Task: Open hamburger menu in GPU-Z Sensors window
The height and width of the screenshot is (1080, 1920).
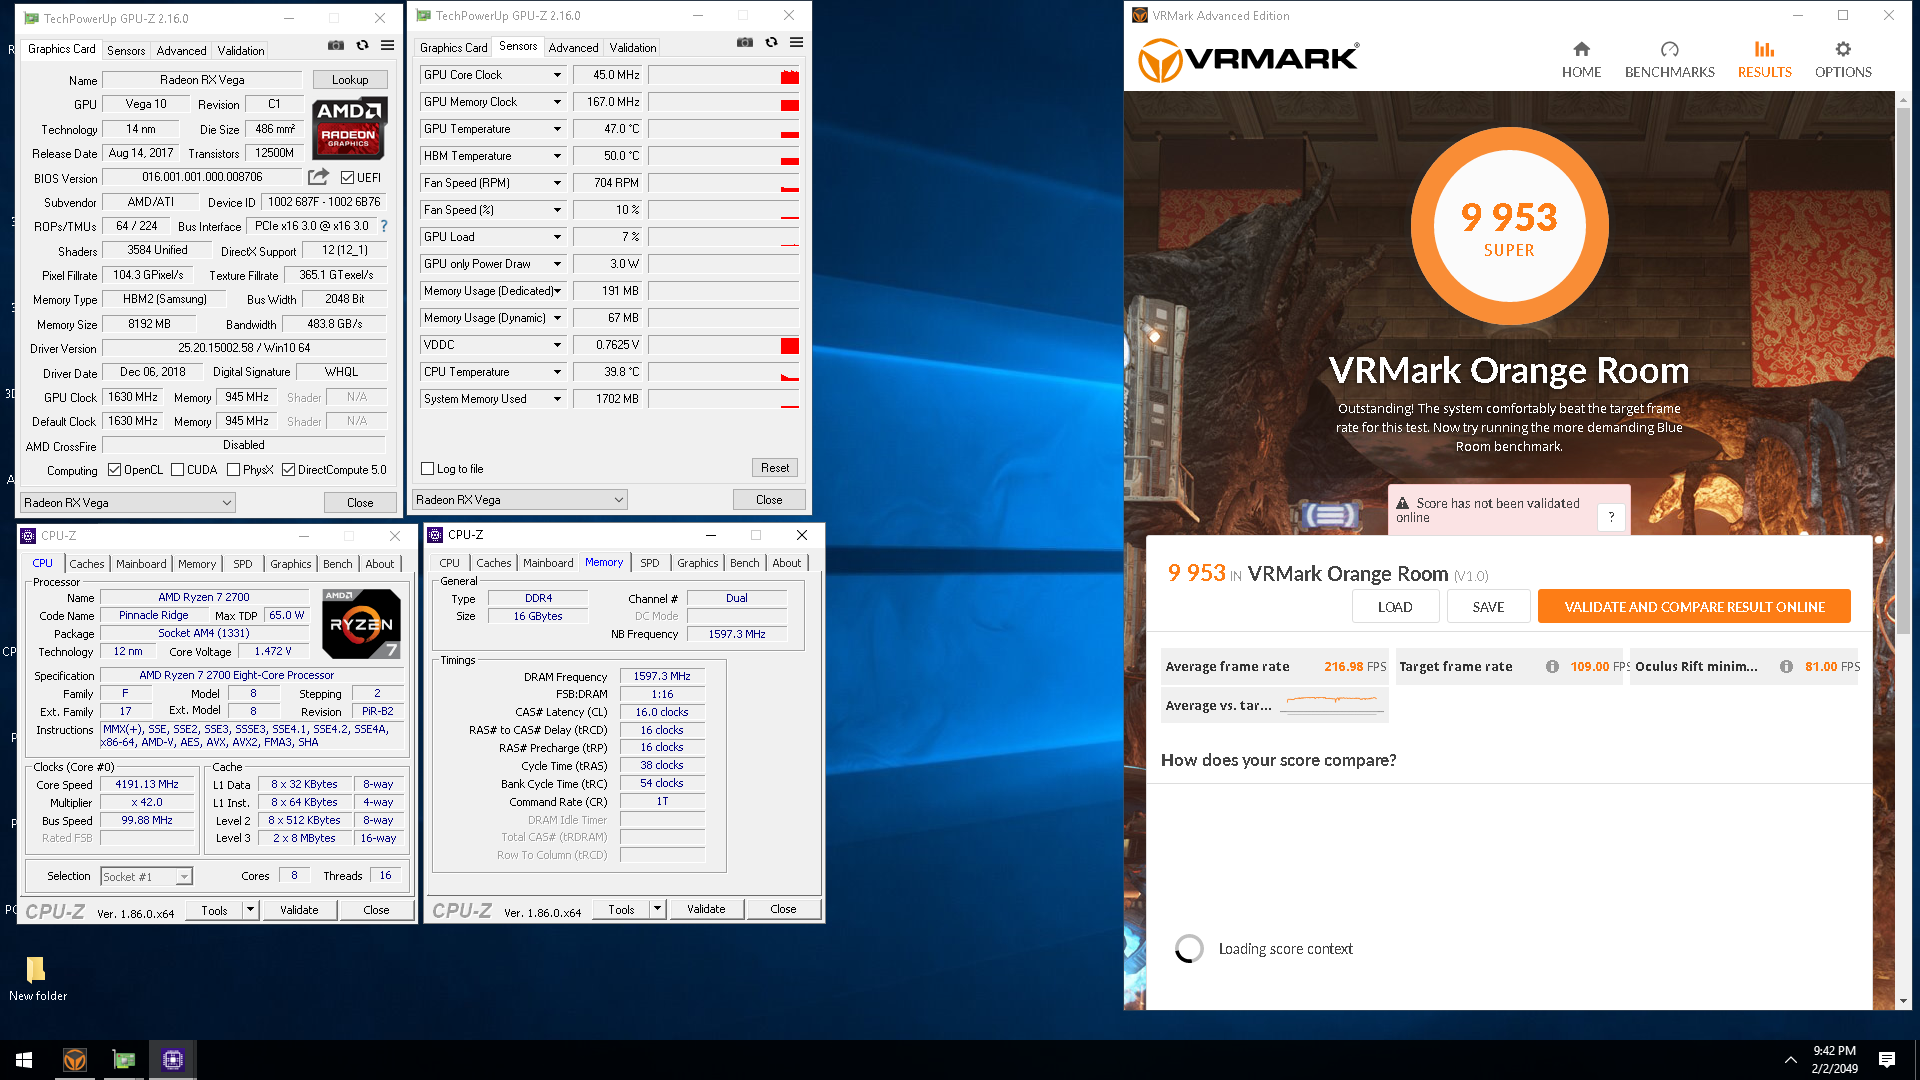Action: 797,43
